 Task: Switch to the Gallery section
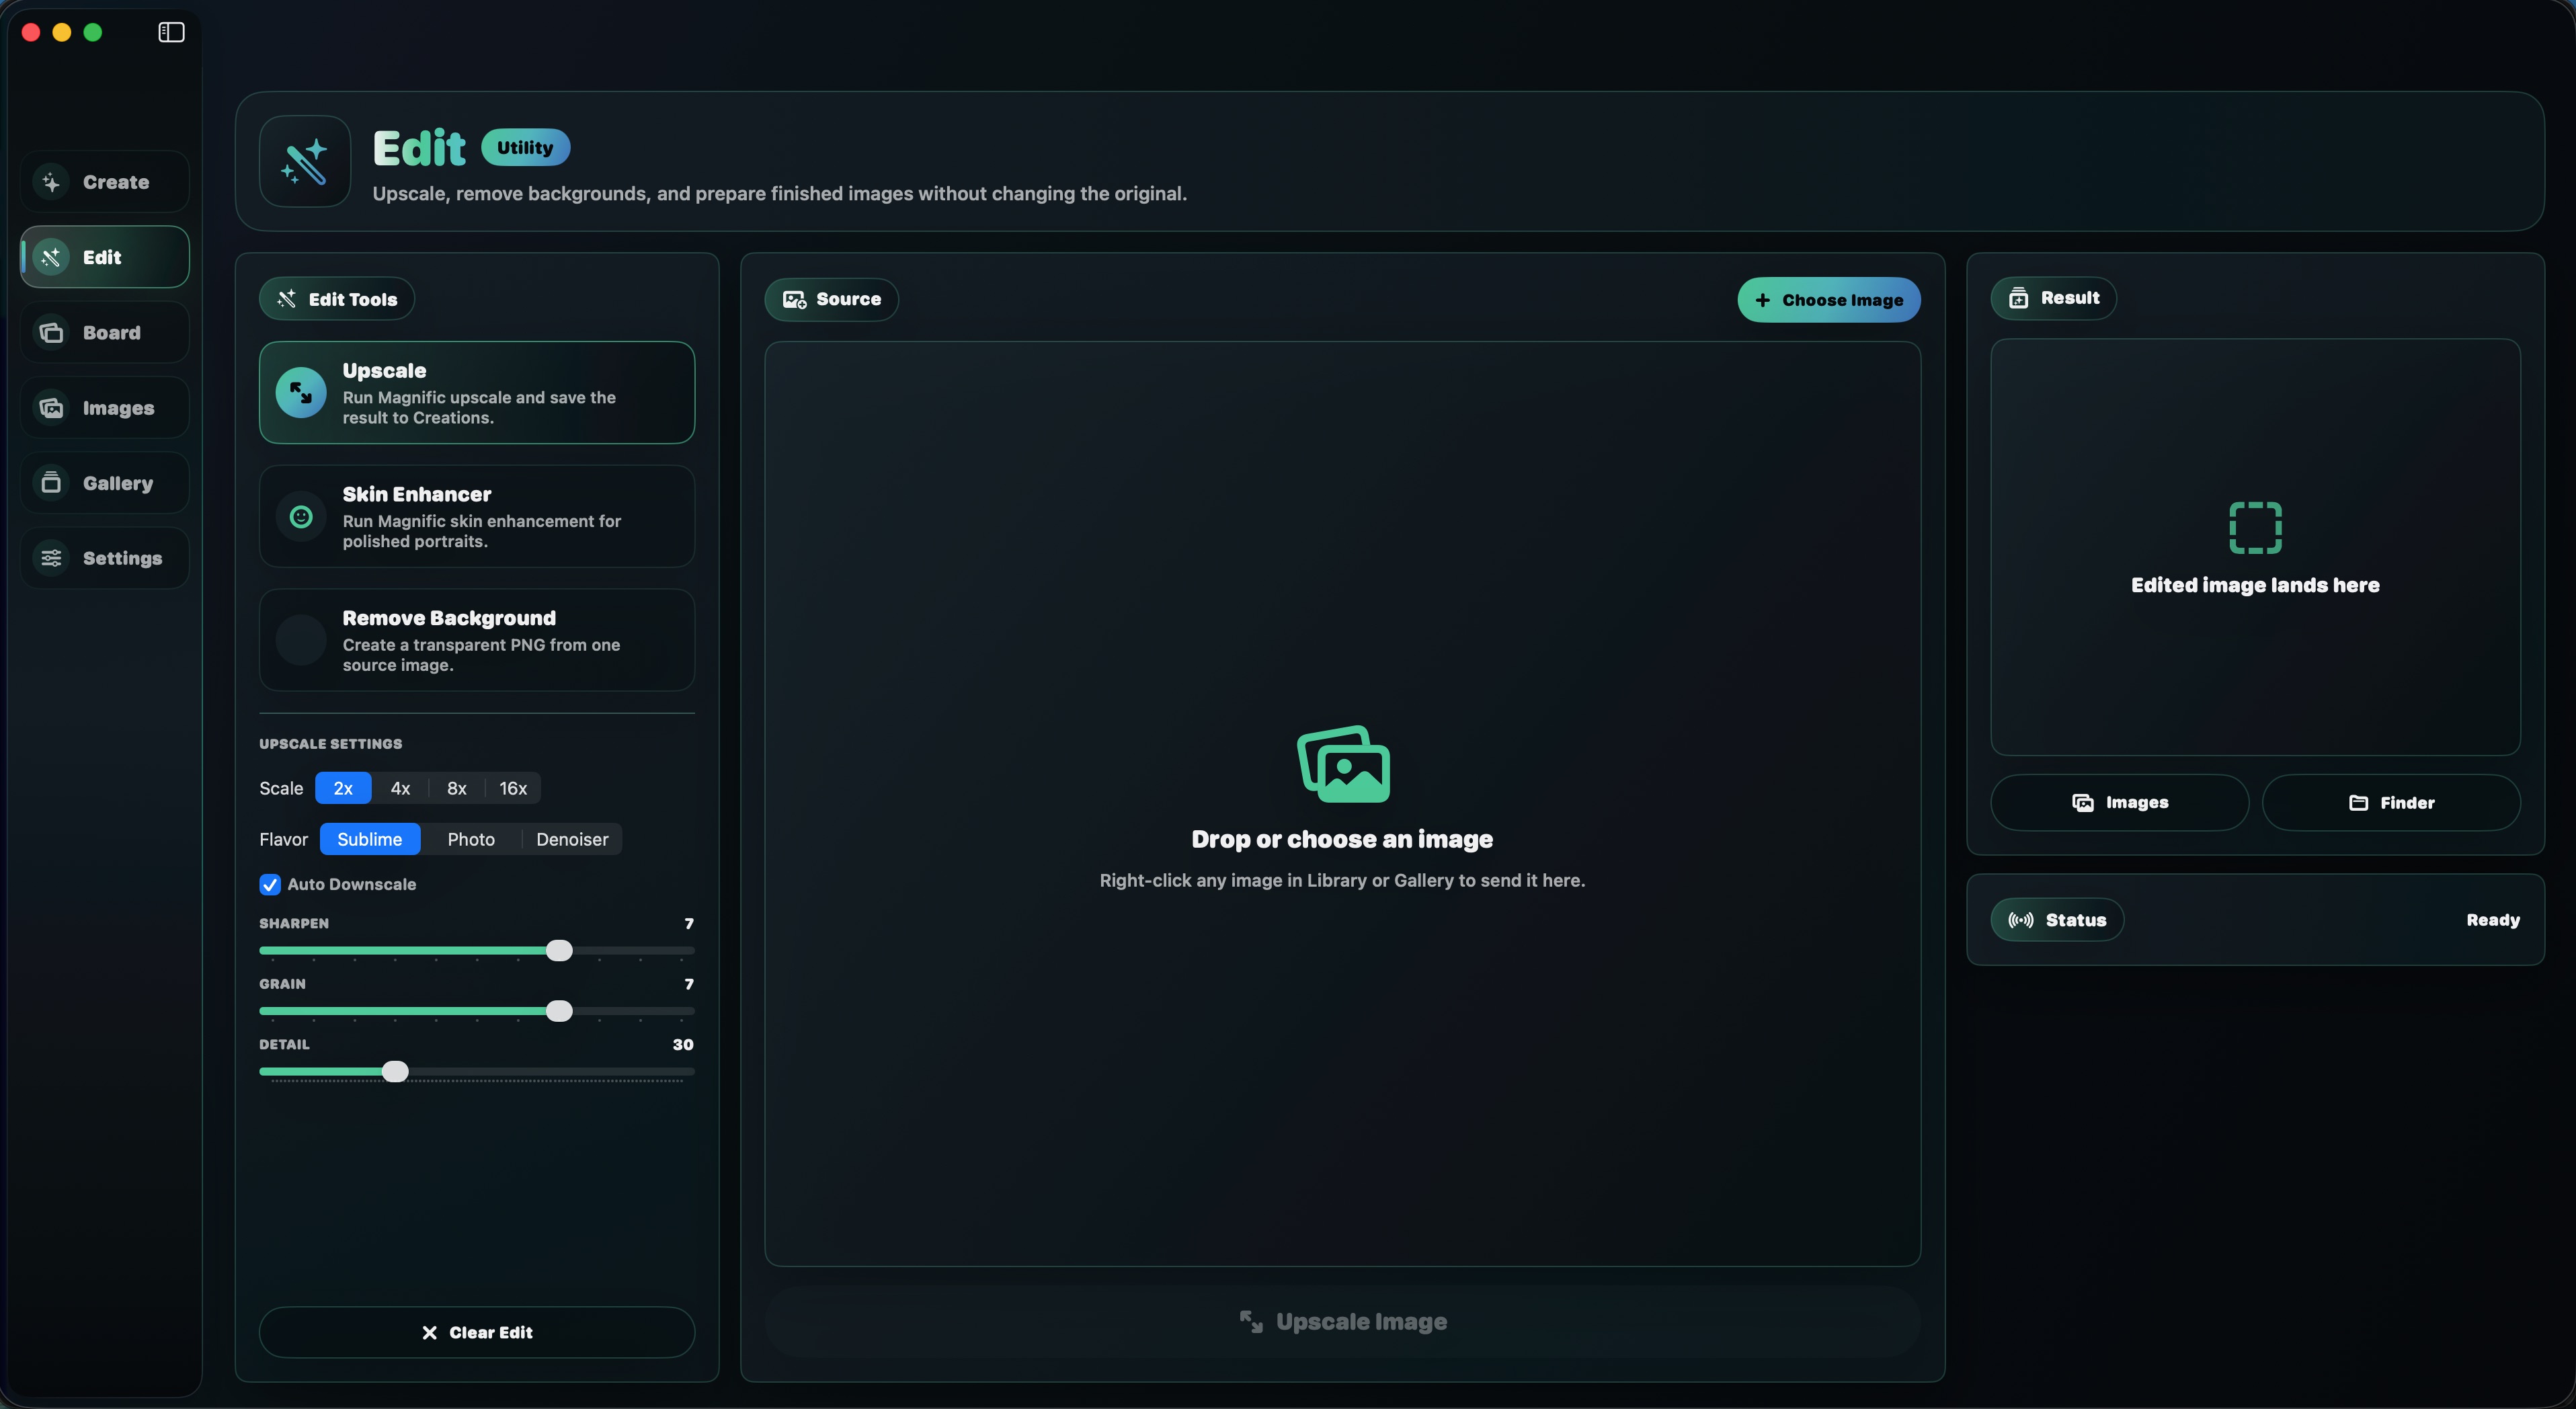point(104,483)
